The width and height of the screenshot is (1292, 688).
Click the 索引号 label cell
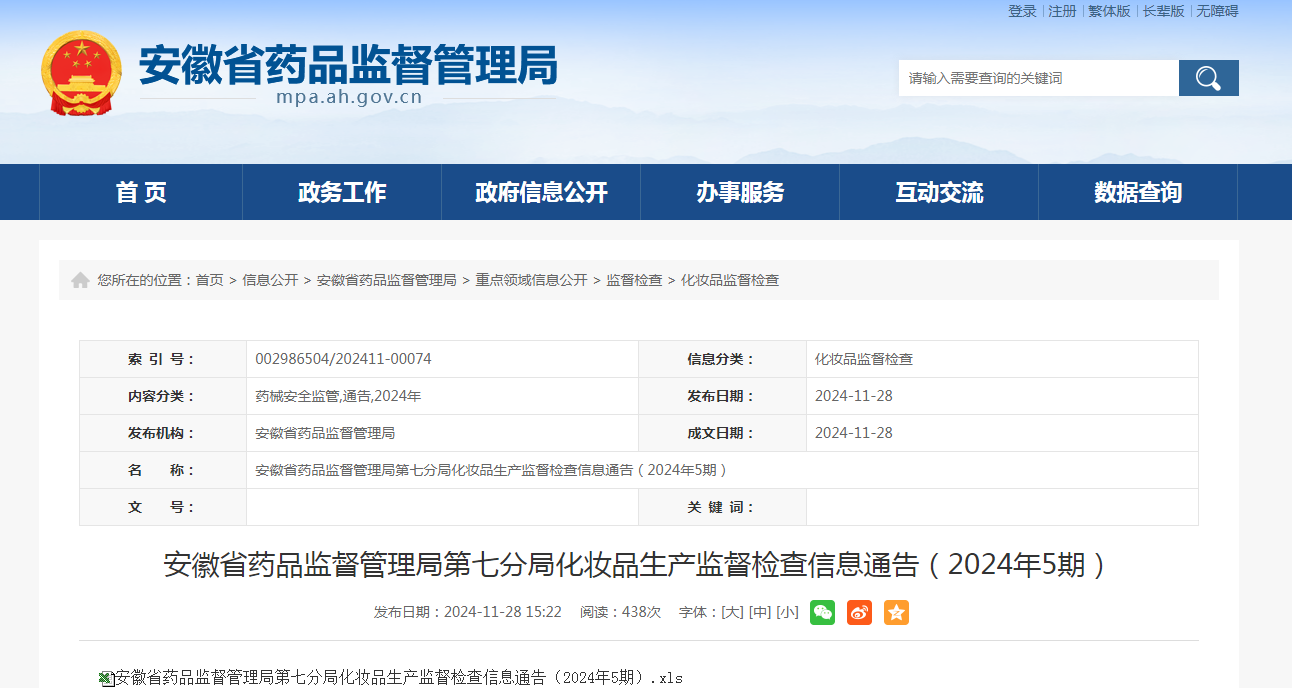coord(163,359)
